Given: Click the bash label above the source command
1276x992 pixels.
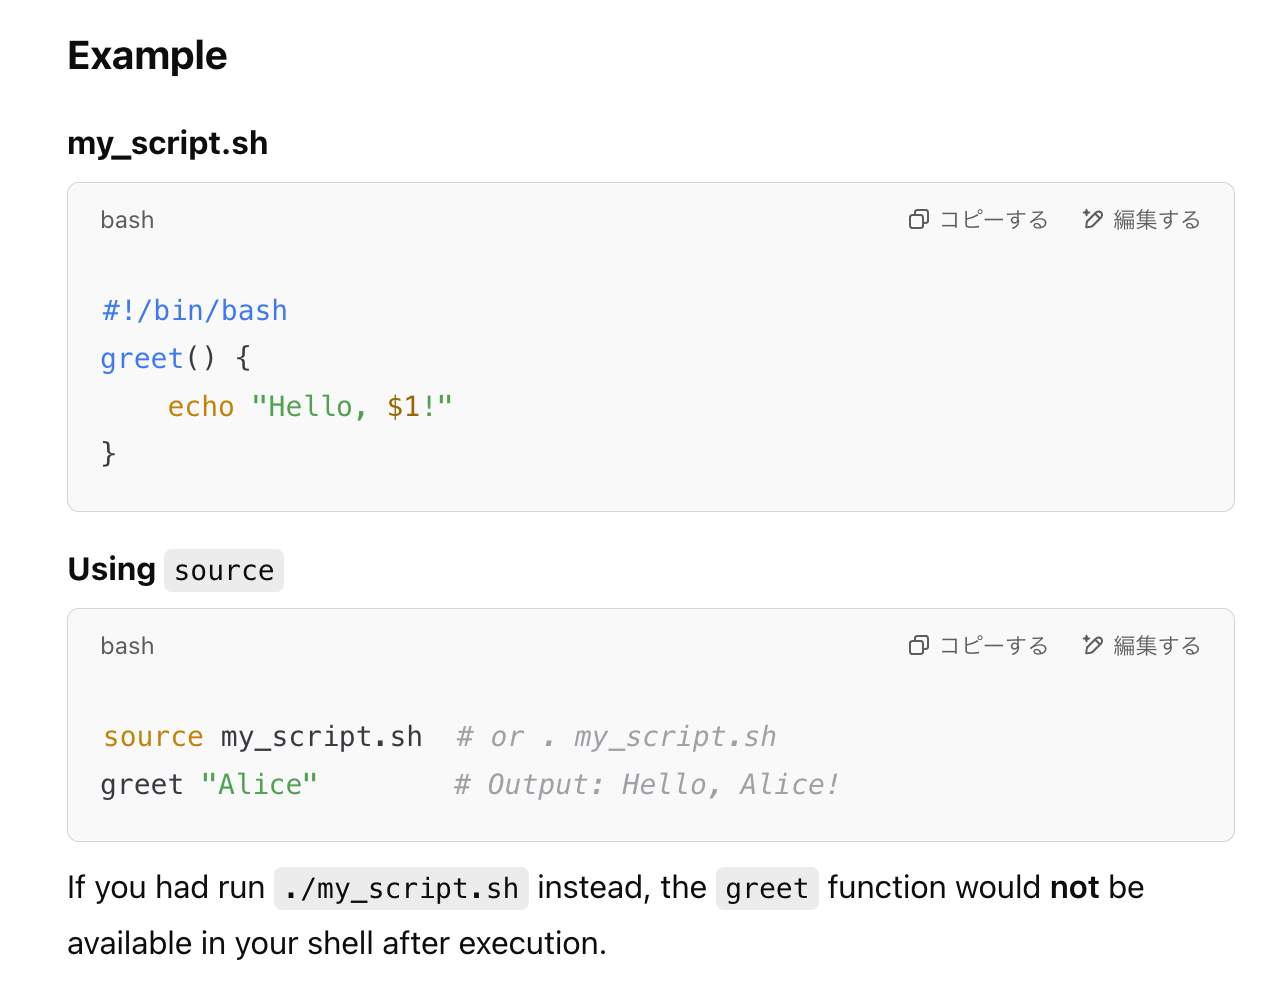Looking at the screenshot, I should (x=127, y=645).
